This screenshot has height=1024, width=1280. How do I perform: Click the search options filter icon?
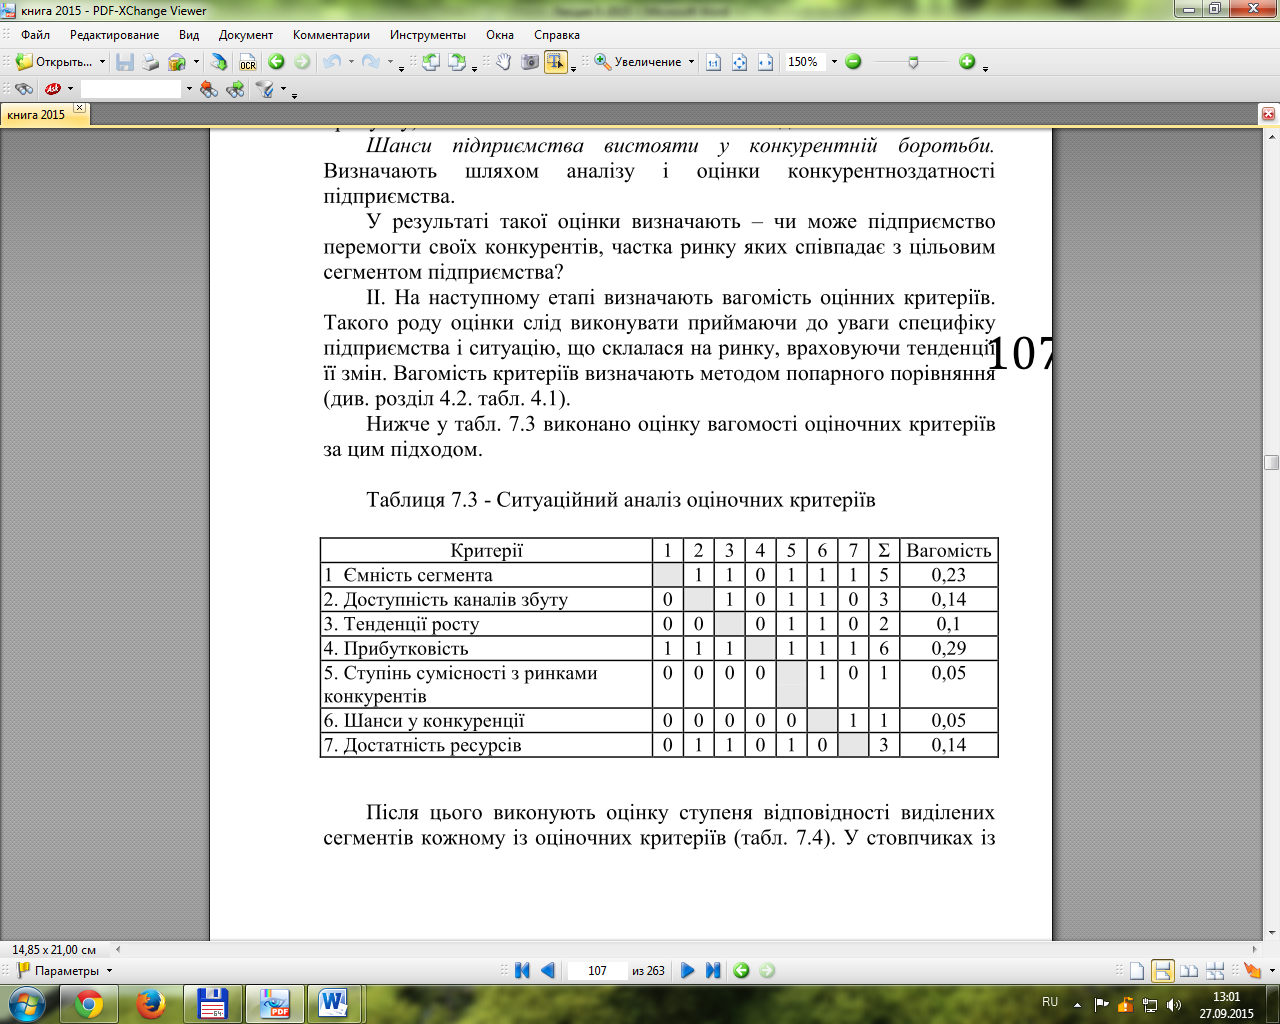pyautogui.click(x=265, y=89)
